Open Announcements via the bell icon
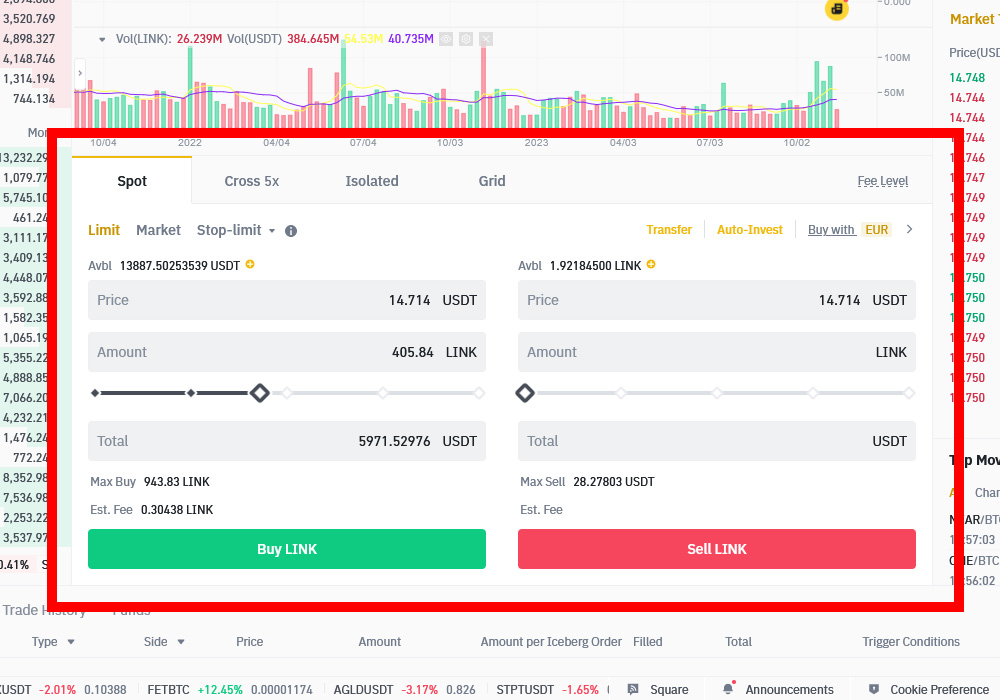 tap(730, 690)
